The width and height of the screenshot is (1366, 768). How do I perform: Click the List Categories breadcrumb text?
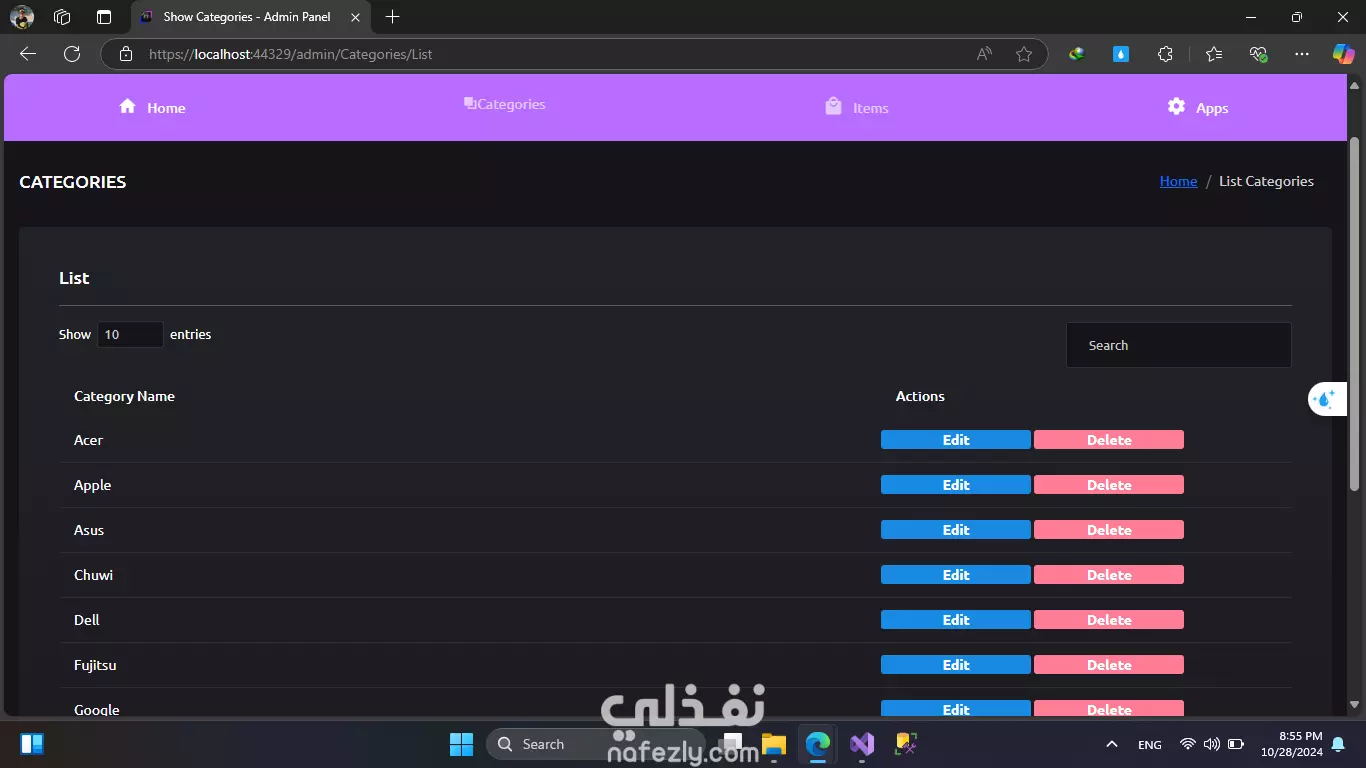point(1266,181)
